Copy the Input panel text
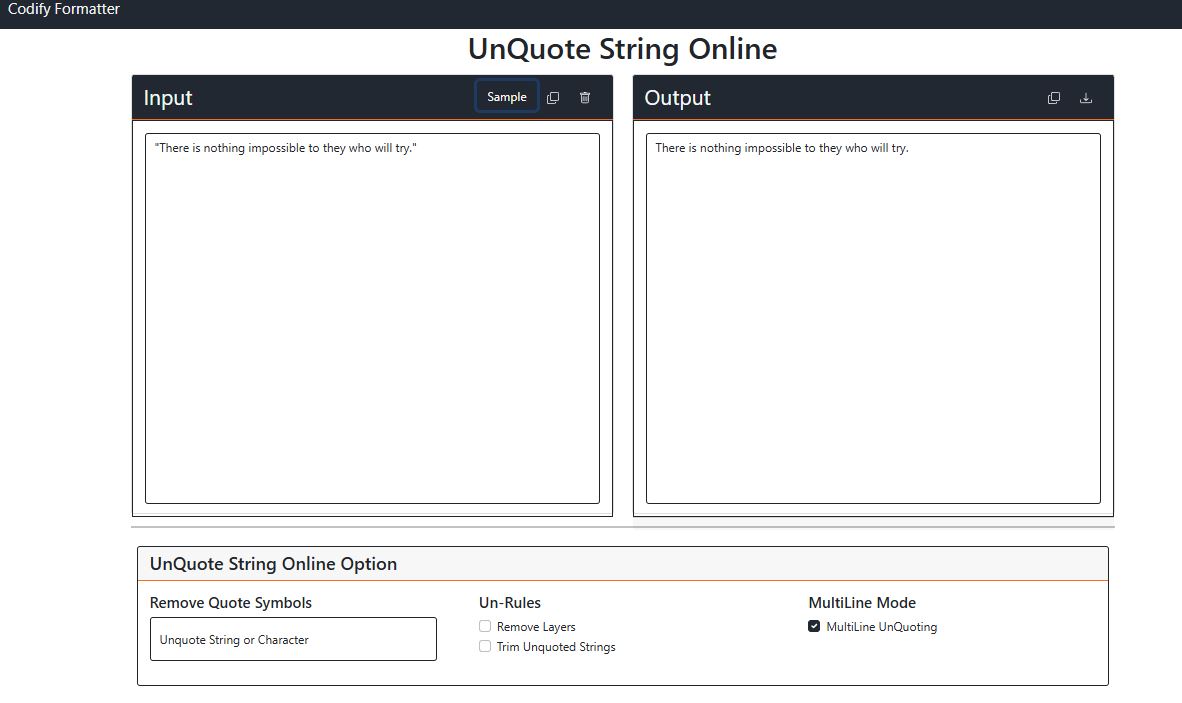Viewport: 1182px width, 703px height. point(553,98)
